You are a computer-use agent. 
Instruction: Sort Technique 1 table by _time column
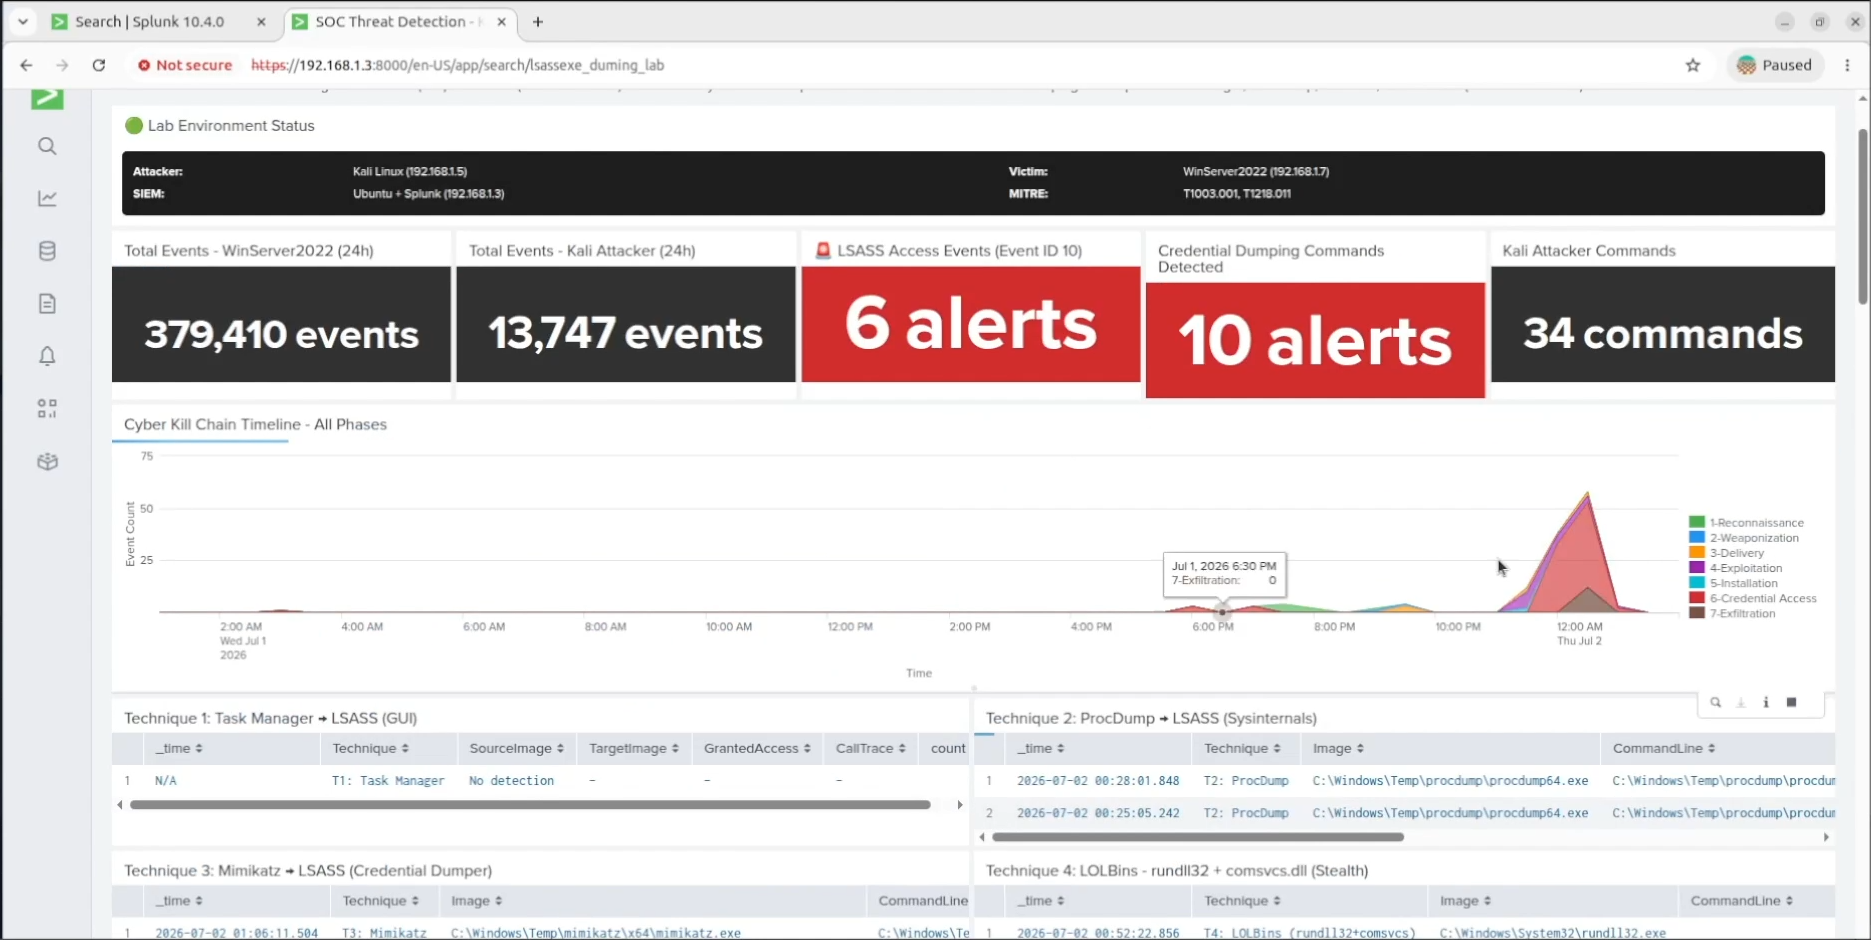pyautogui.click(x=179, y=748)
